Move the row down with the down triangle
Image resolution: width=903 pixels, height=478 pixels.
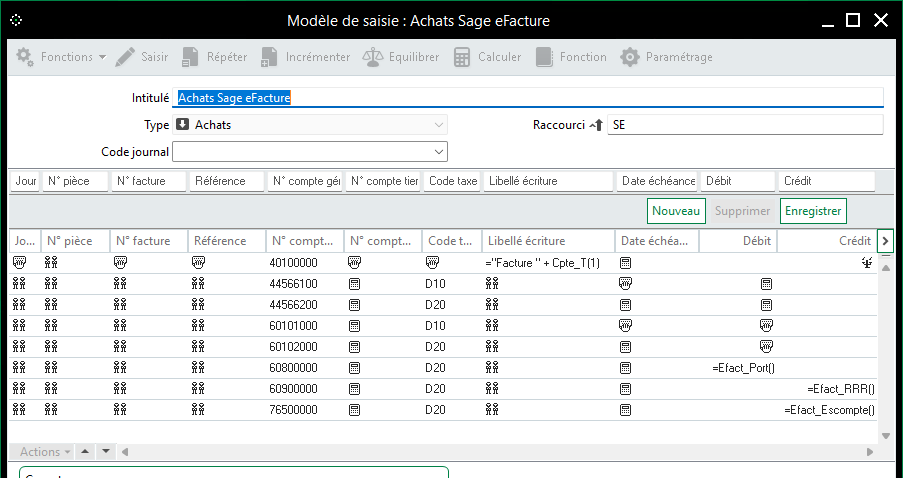(x=106, y=451)
